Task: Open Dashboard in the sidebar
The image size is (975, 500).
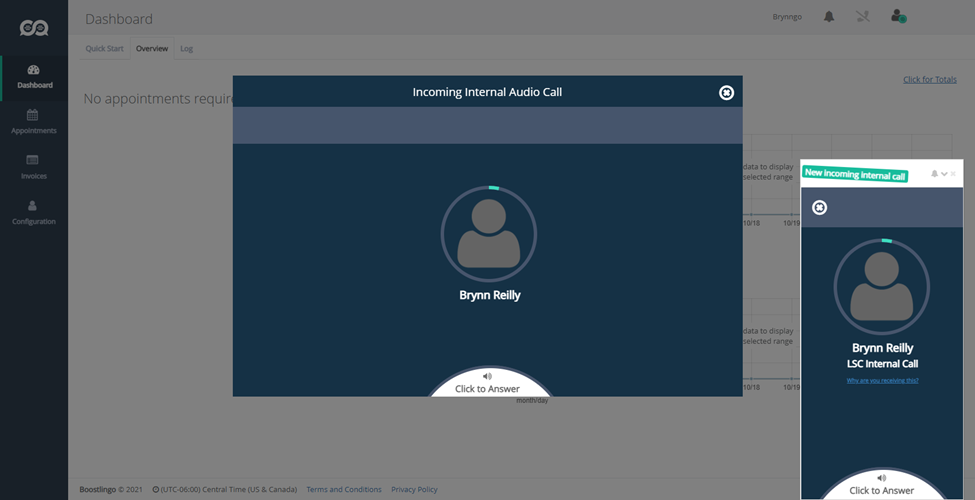Action: point(34,77)
